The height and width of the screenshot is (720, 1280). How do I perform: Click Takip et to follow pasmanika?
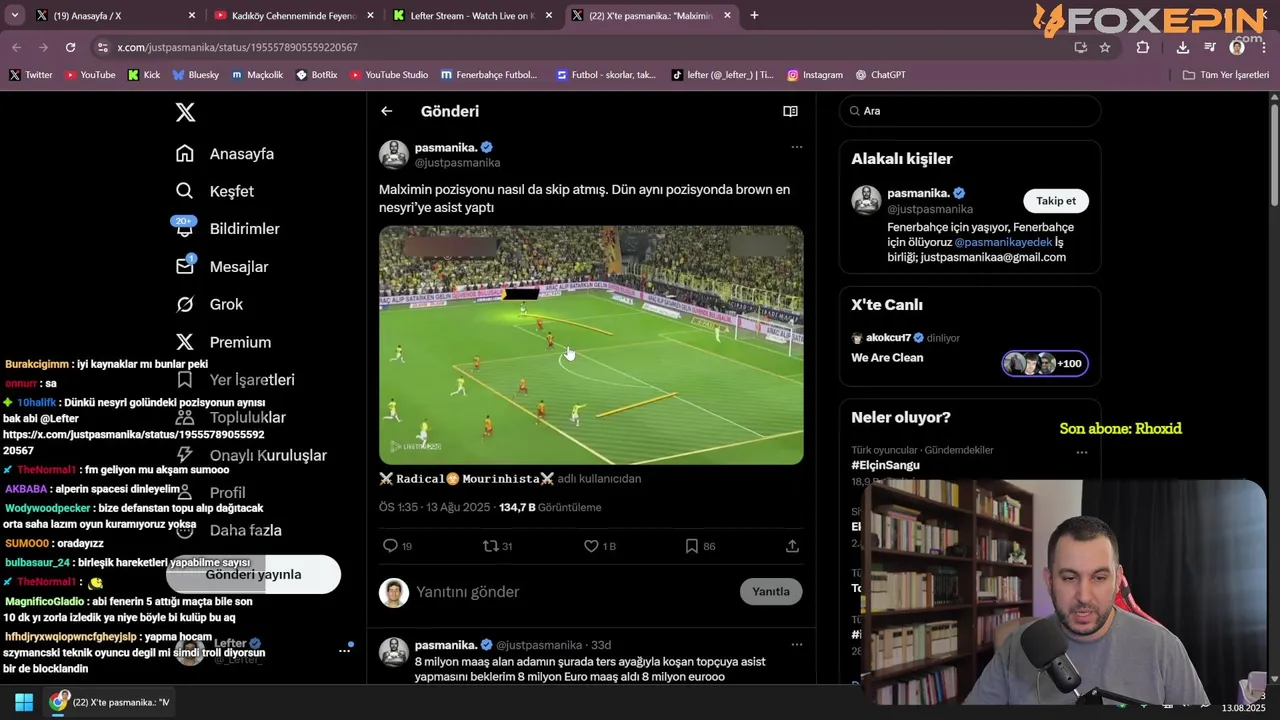[1056, 201]
